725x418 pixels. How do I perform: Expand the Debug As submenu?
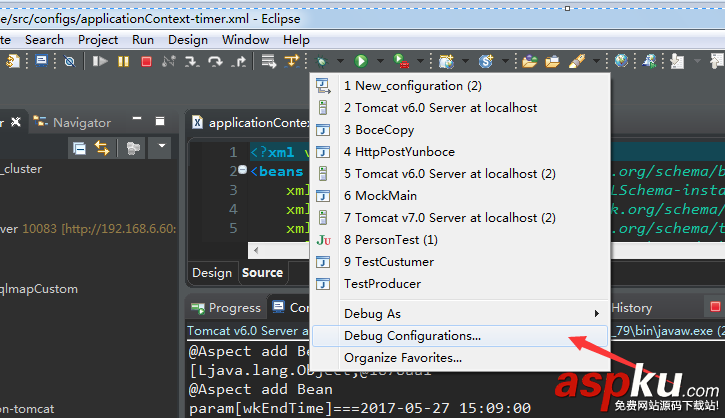point(596,314)
